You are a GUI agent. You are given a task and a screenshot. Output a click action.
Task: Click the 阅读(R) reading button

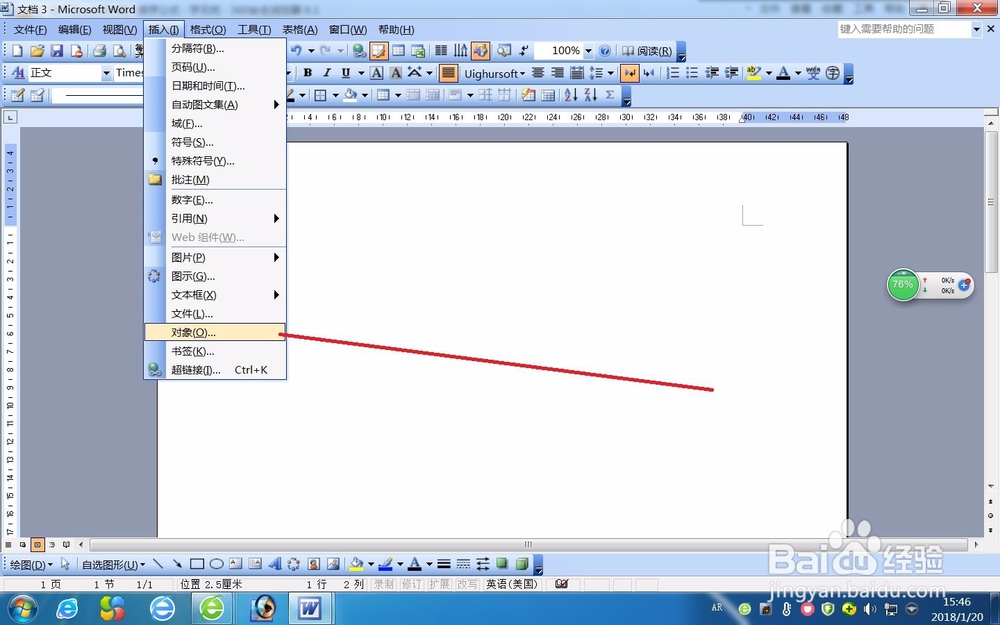click(647, 51)
